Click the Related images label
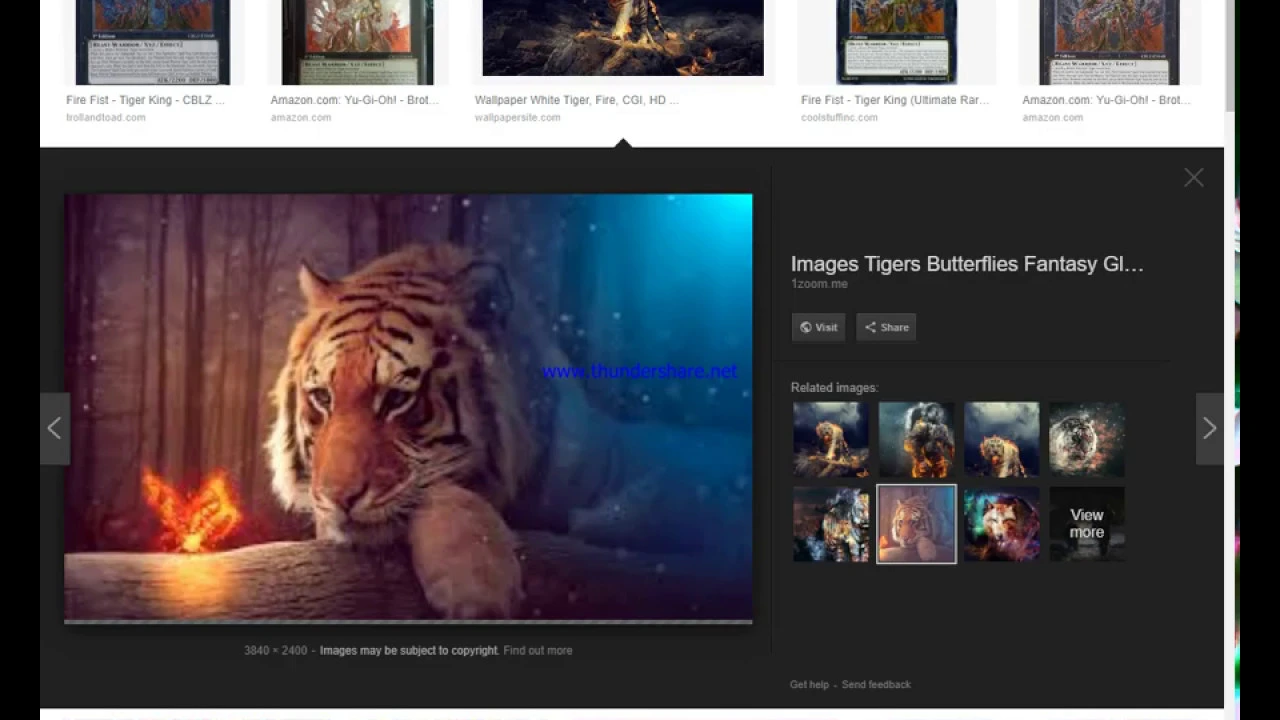1280x720 pixels. pos(834,387)
